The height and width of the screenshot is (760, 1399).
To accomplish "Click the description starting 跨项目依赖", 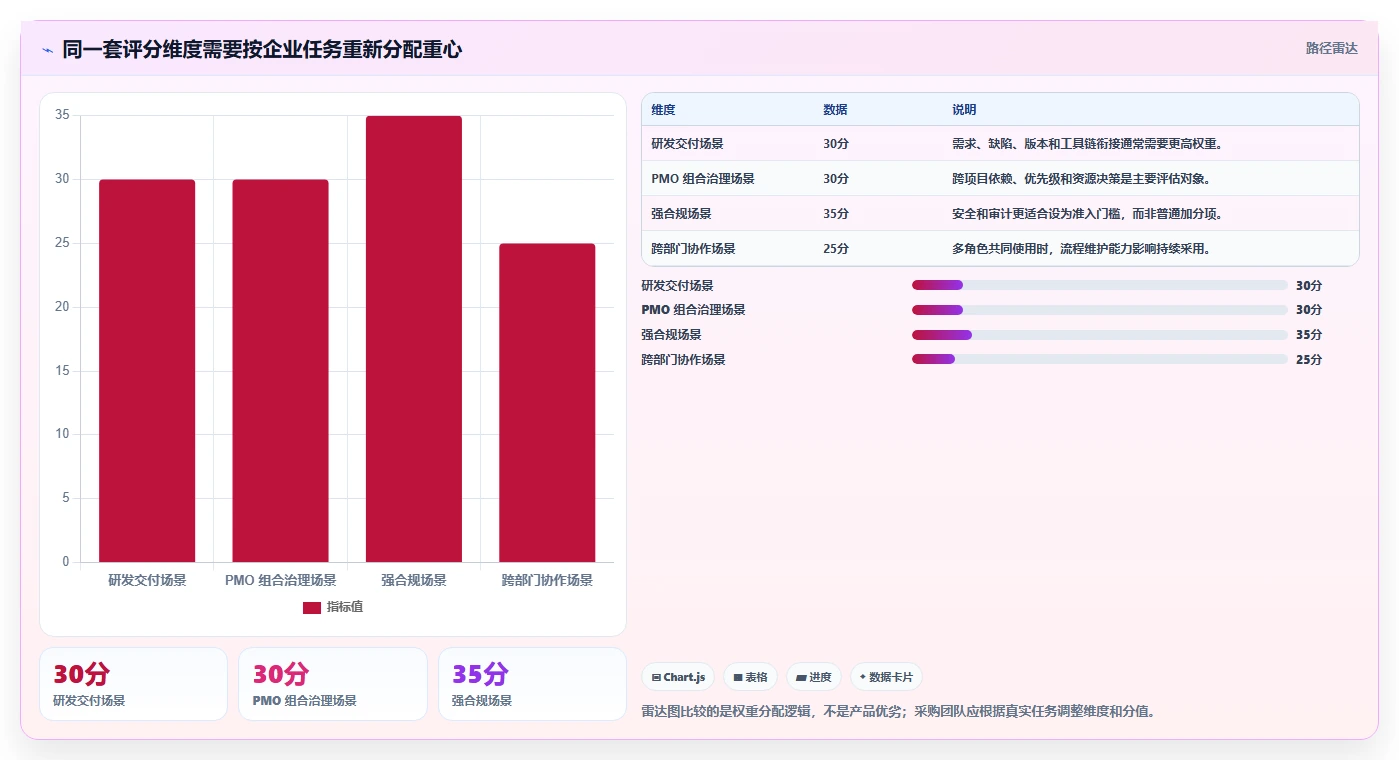I will (1081, 179).
